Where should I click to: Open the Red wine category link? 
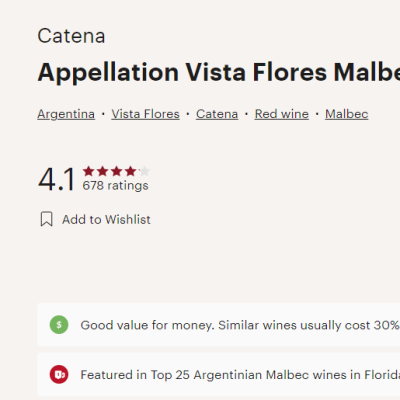(x=282, y=114)
